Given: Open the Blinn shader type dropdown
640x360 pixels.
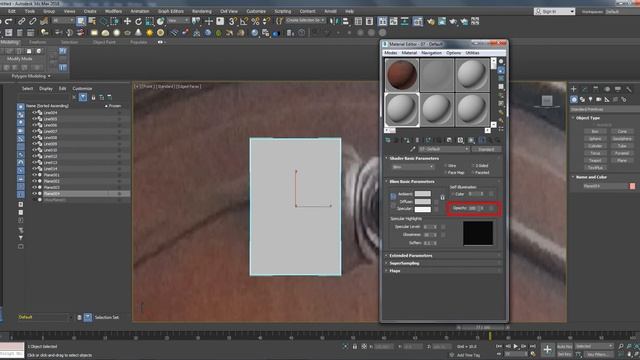Looking at the screenshot, I should pyautogui.click(x=412, y=167).
